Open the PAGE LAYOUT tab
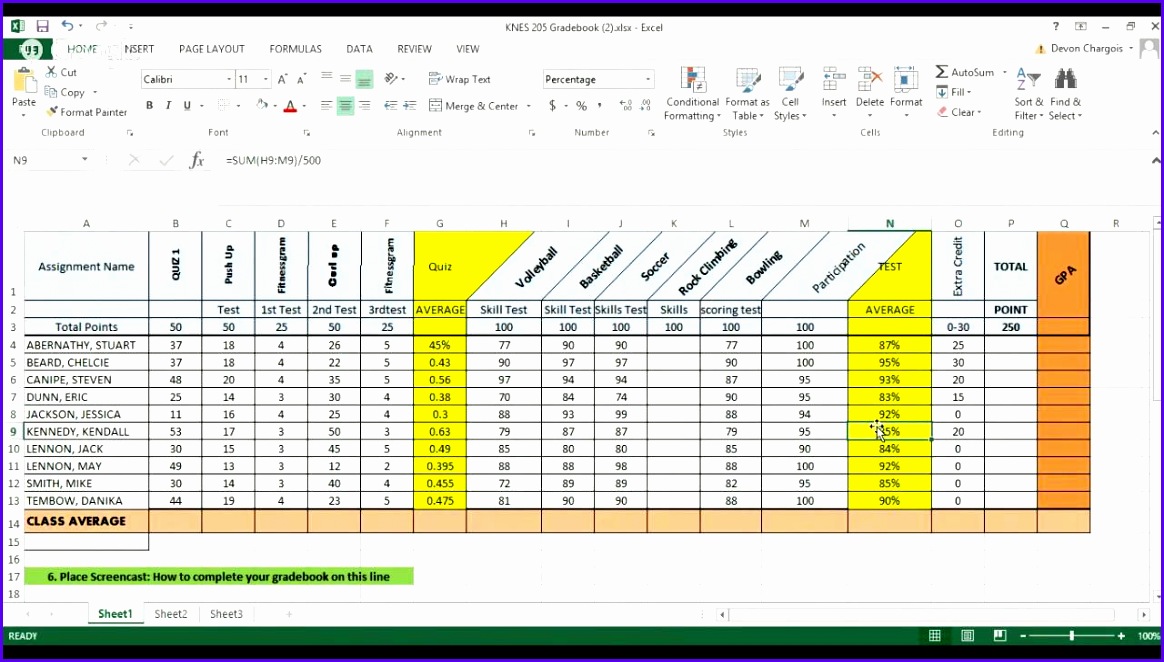Image resolution: width=1164 pixels, height=662 pixels. [x=212, y=49]
